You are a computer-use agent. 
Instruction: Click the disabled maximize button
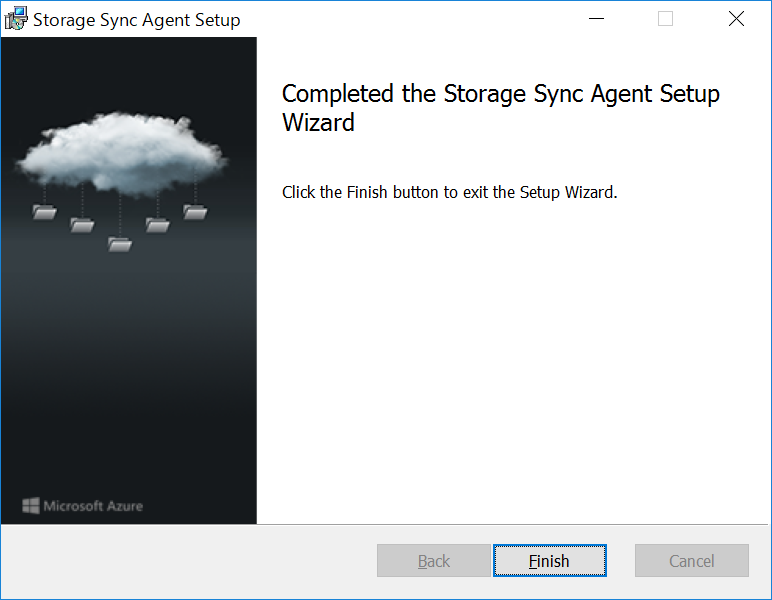[x=666, y=19]
